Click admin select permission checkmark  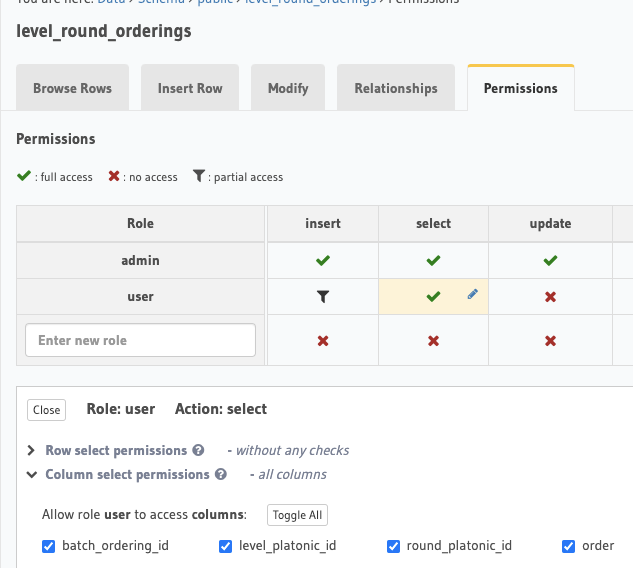pos(433,261)
